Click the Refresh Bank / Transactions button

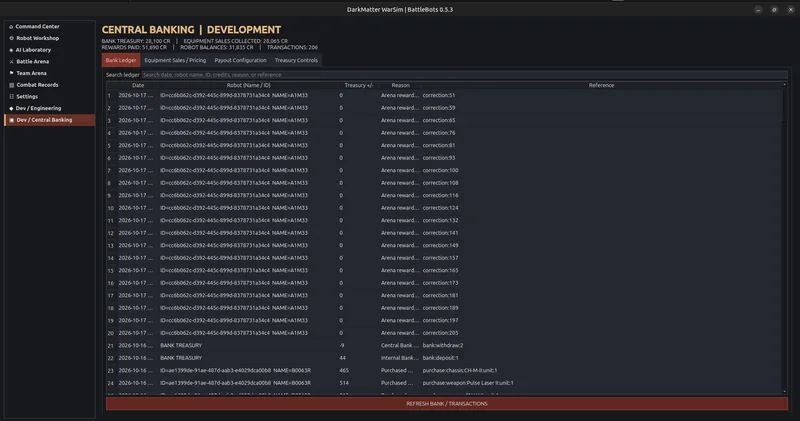(446, 404)
